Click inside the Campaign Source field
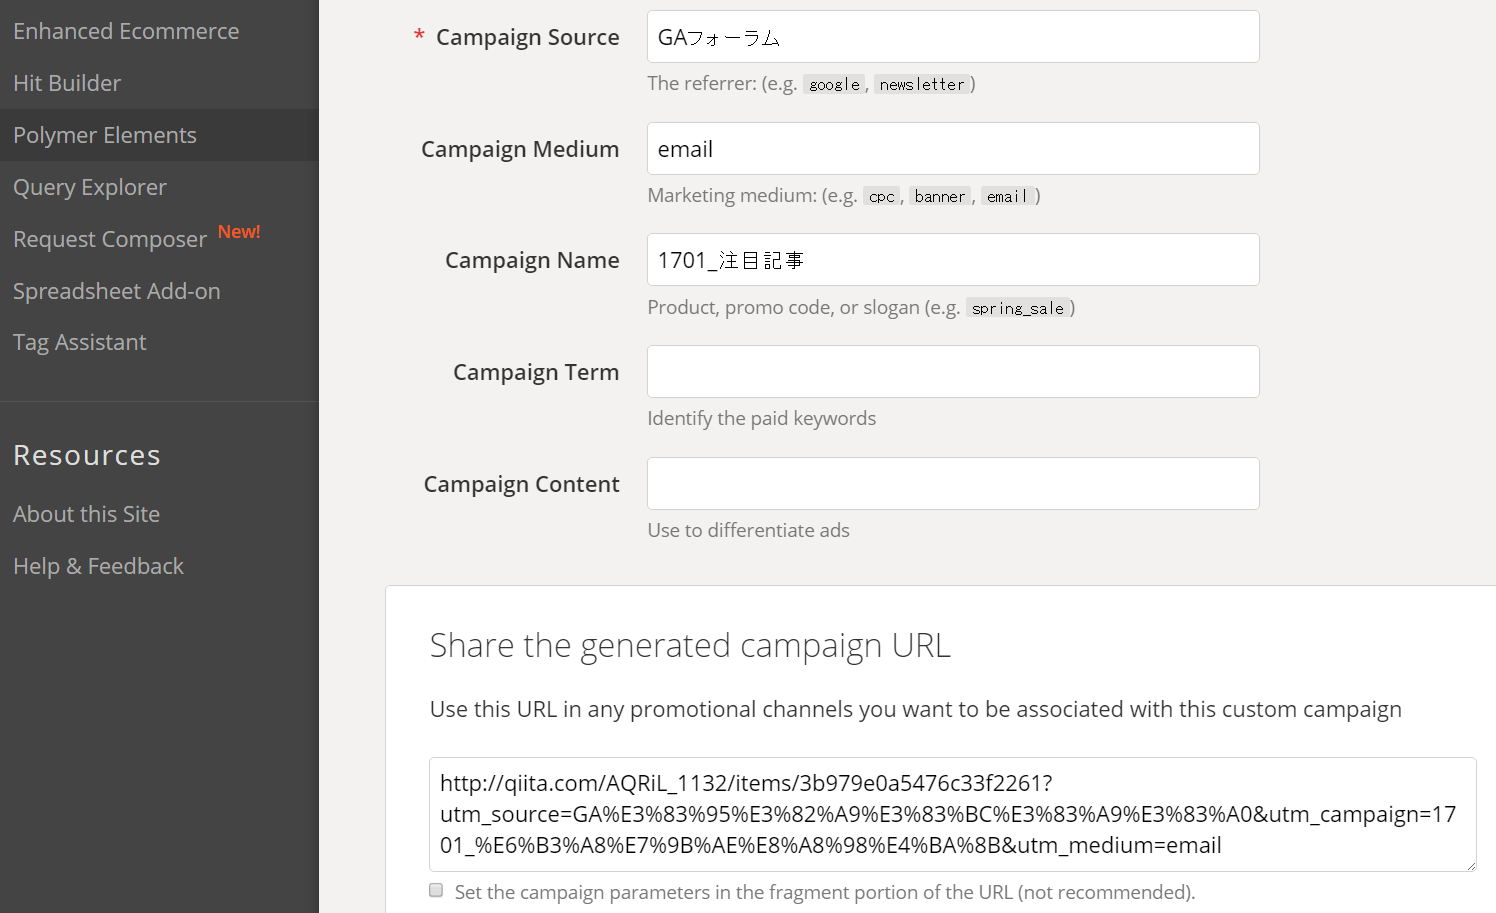Screen dimensions: 1496x913 click(x=952, y=36)
